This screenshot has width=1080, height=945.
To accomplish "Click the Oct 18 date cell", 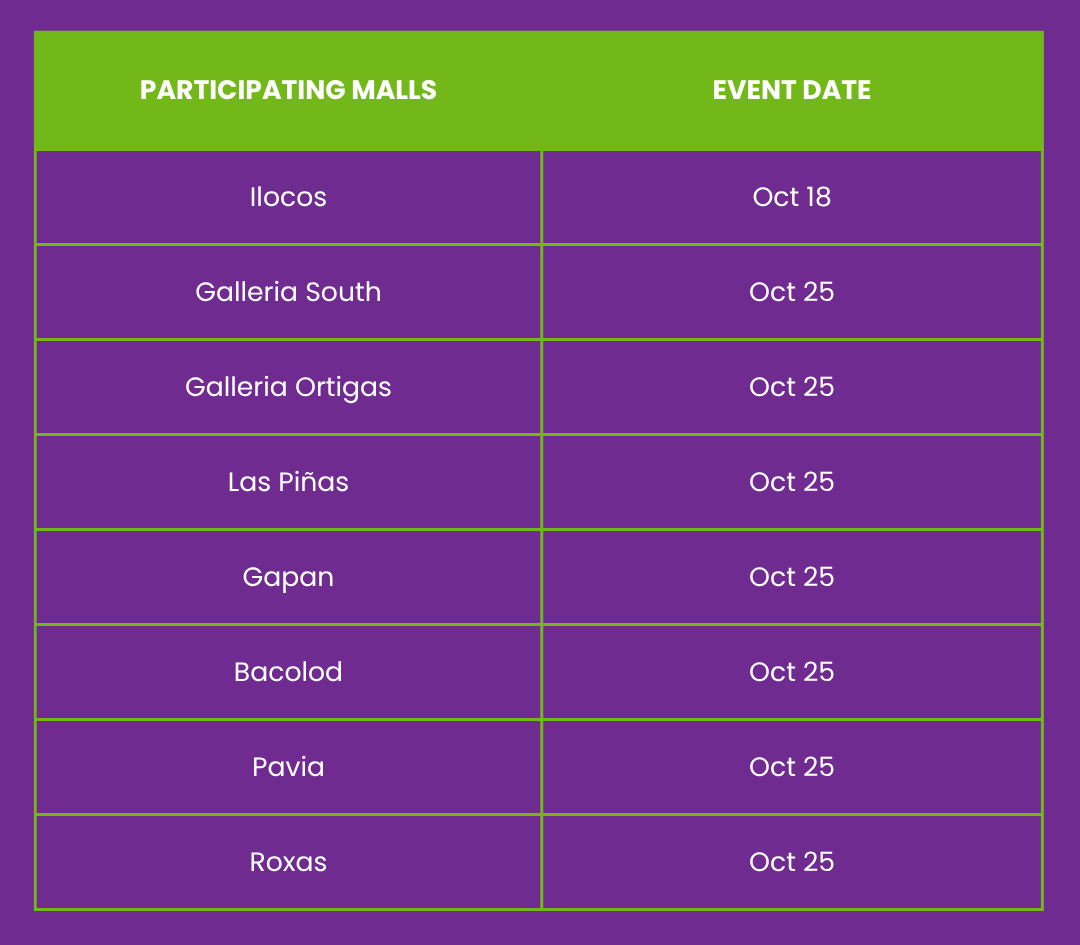I will (791, 197).
